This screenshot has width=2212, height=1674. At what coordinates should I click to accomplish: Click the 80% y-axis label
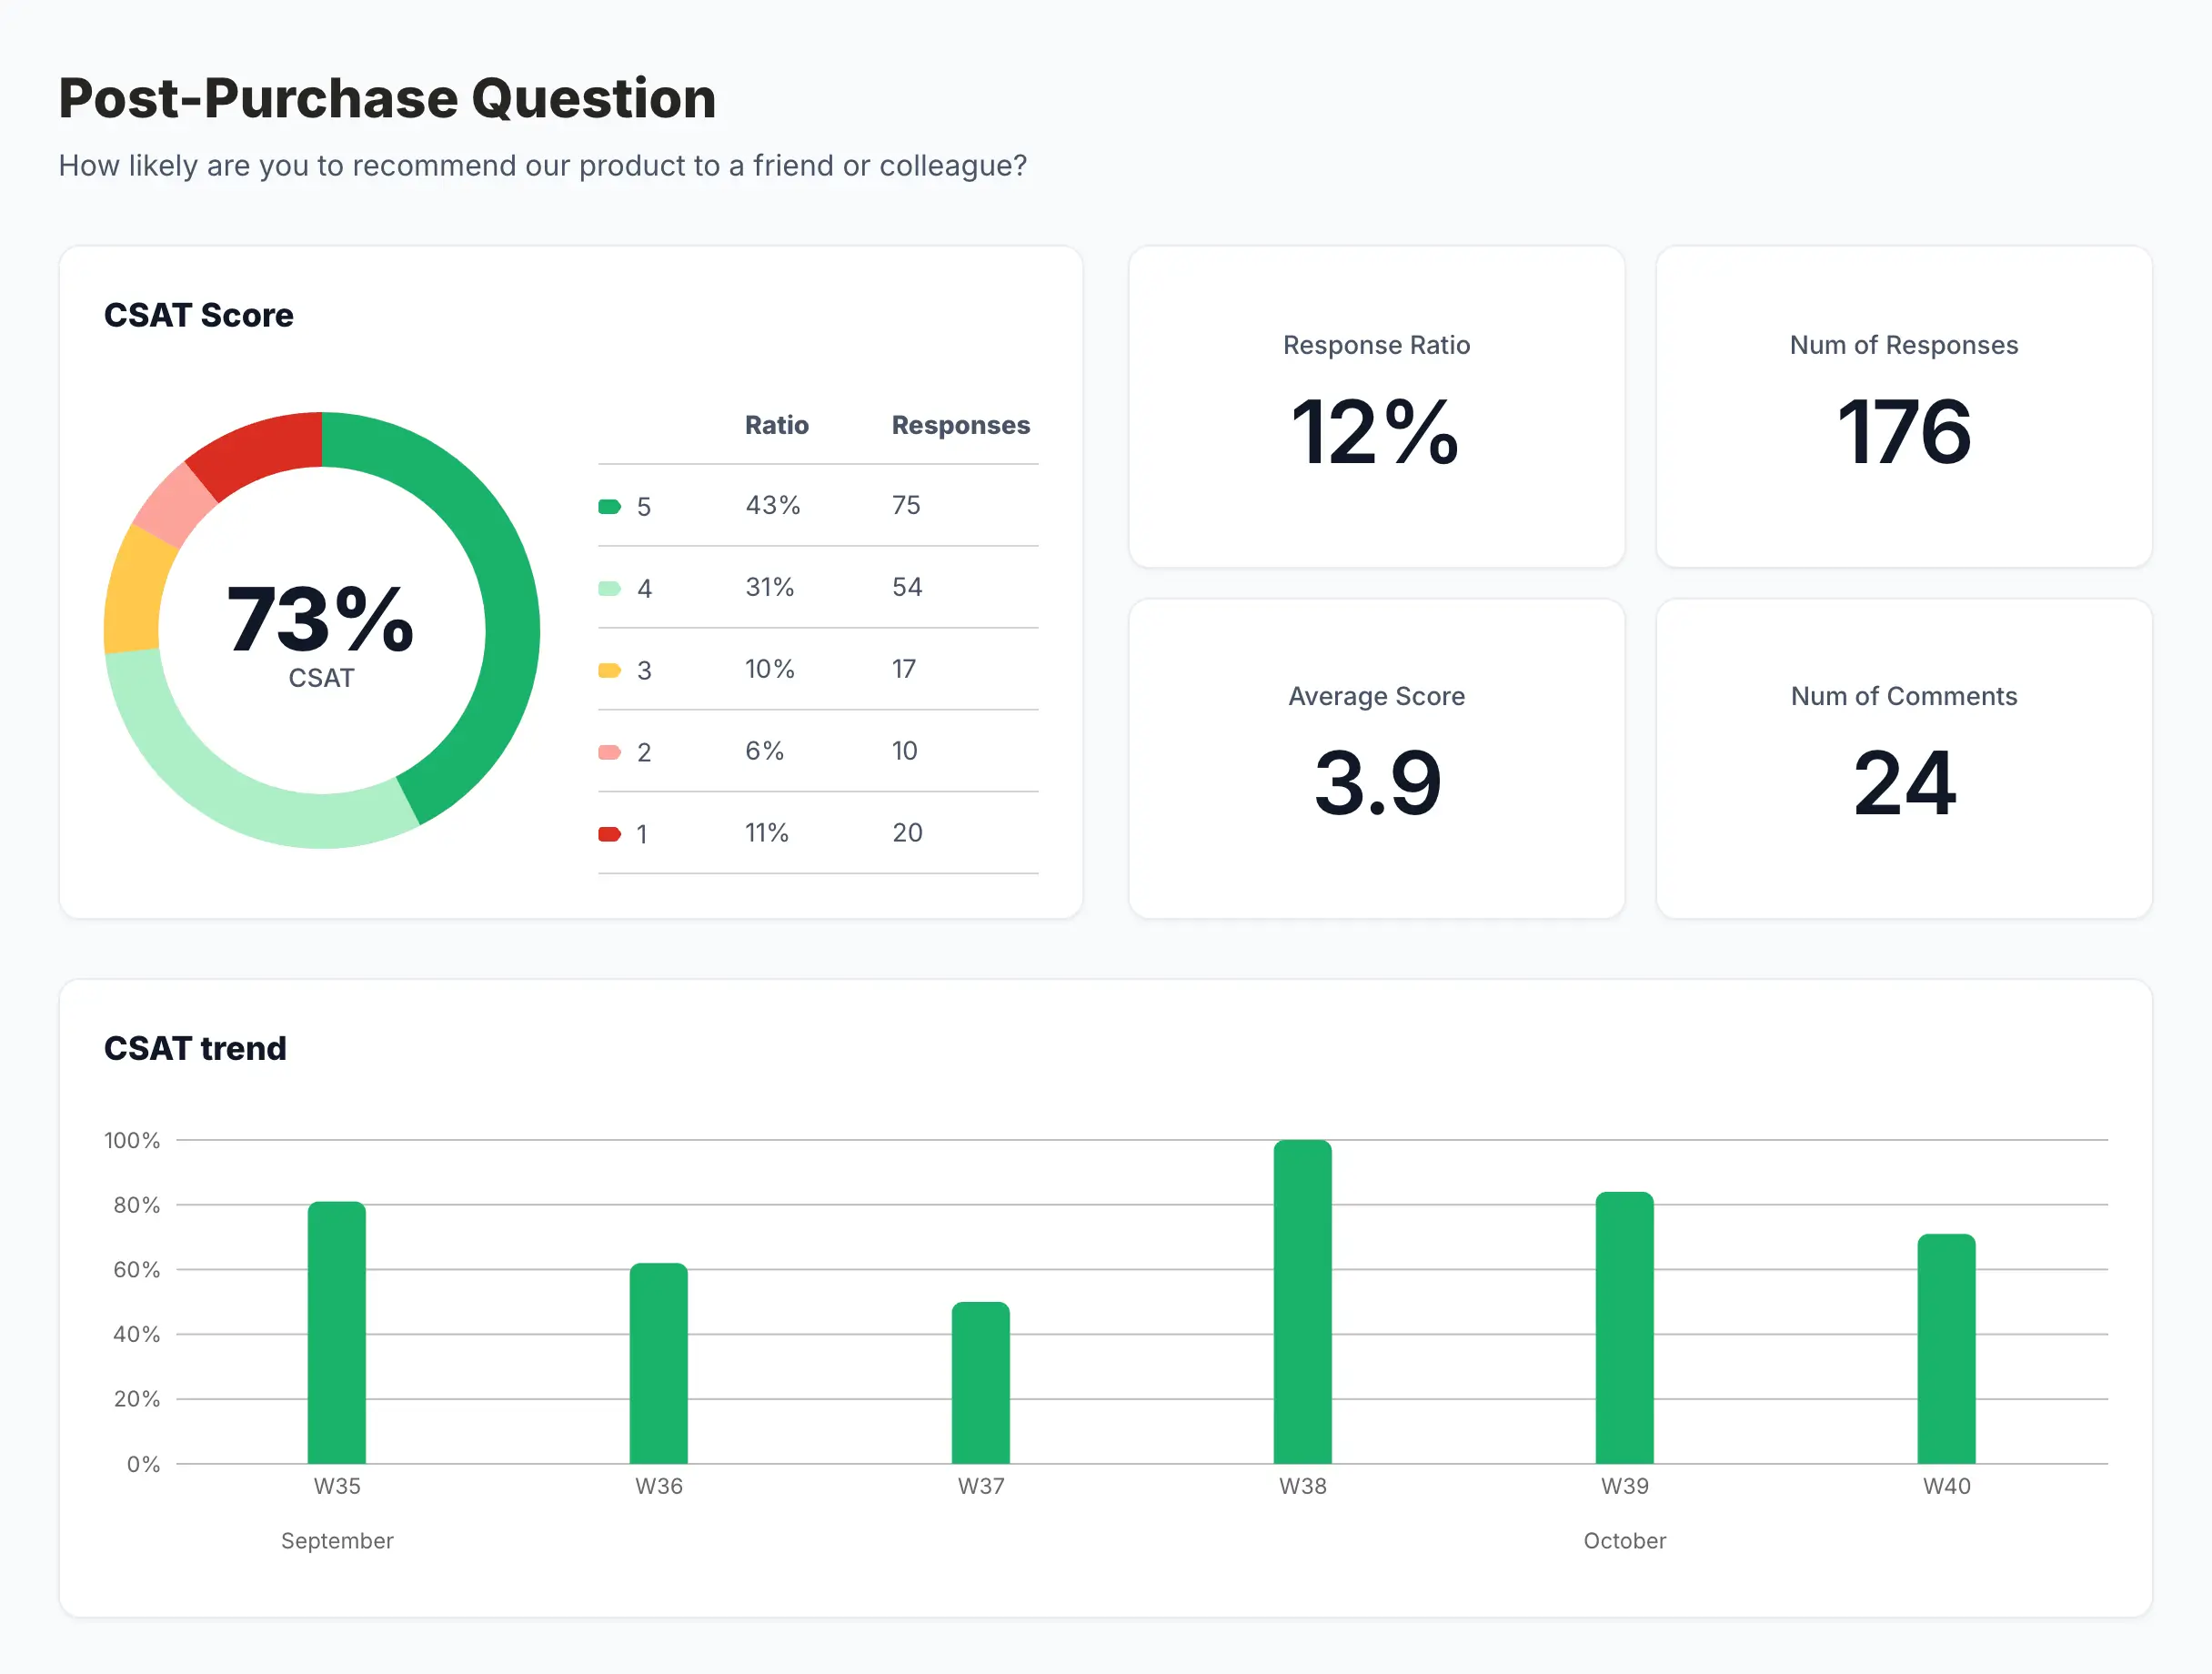137,1205
